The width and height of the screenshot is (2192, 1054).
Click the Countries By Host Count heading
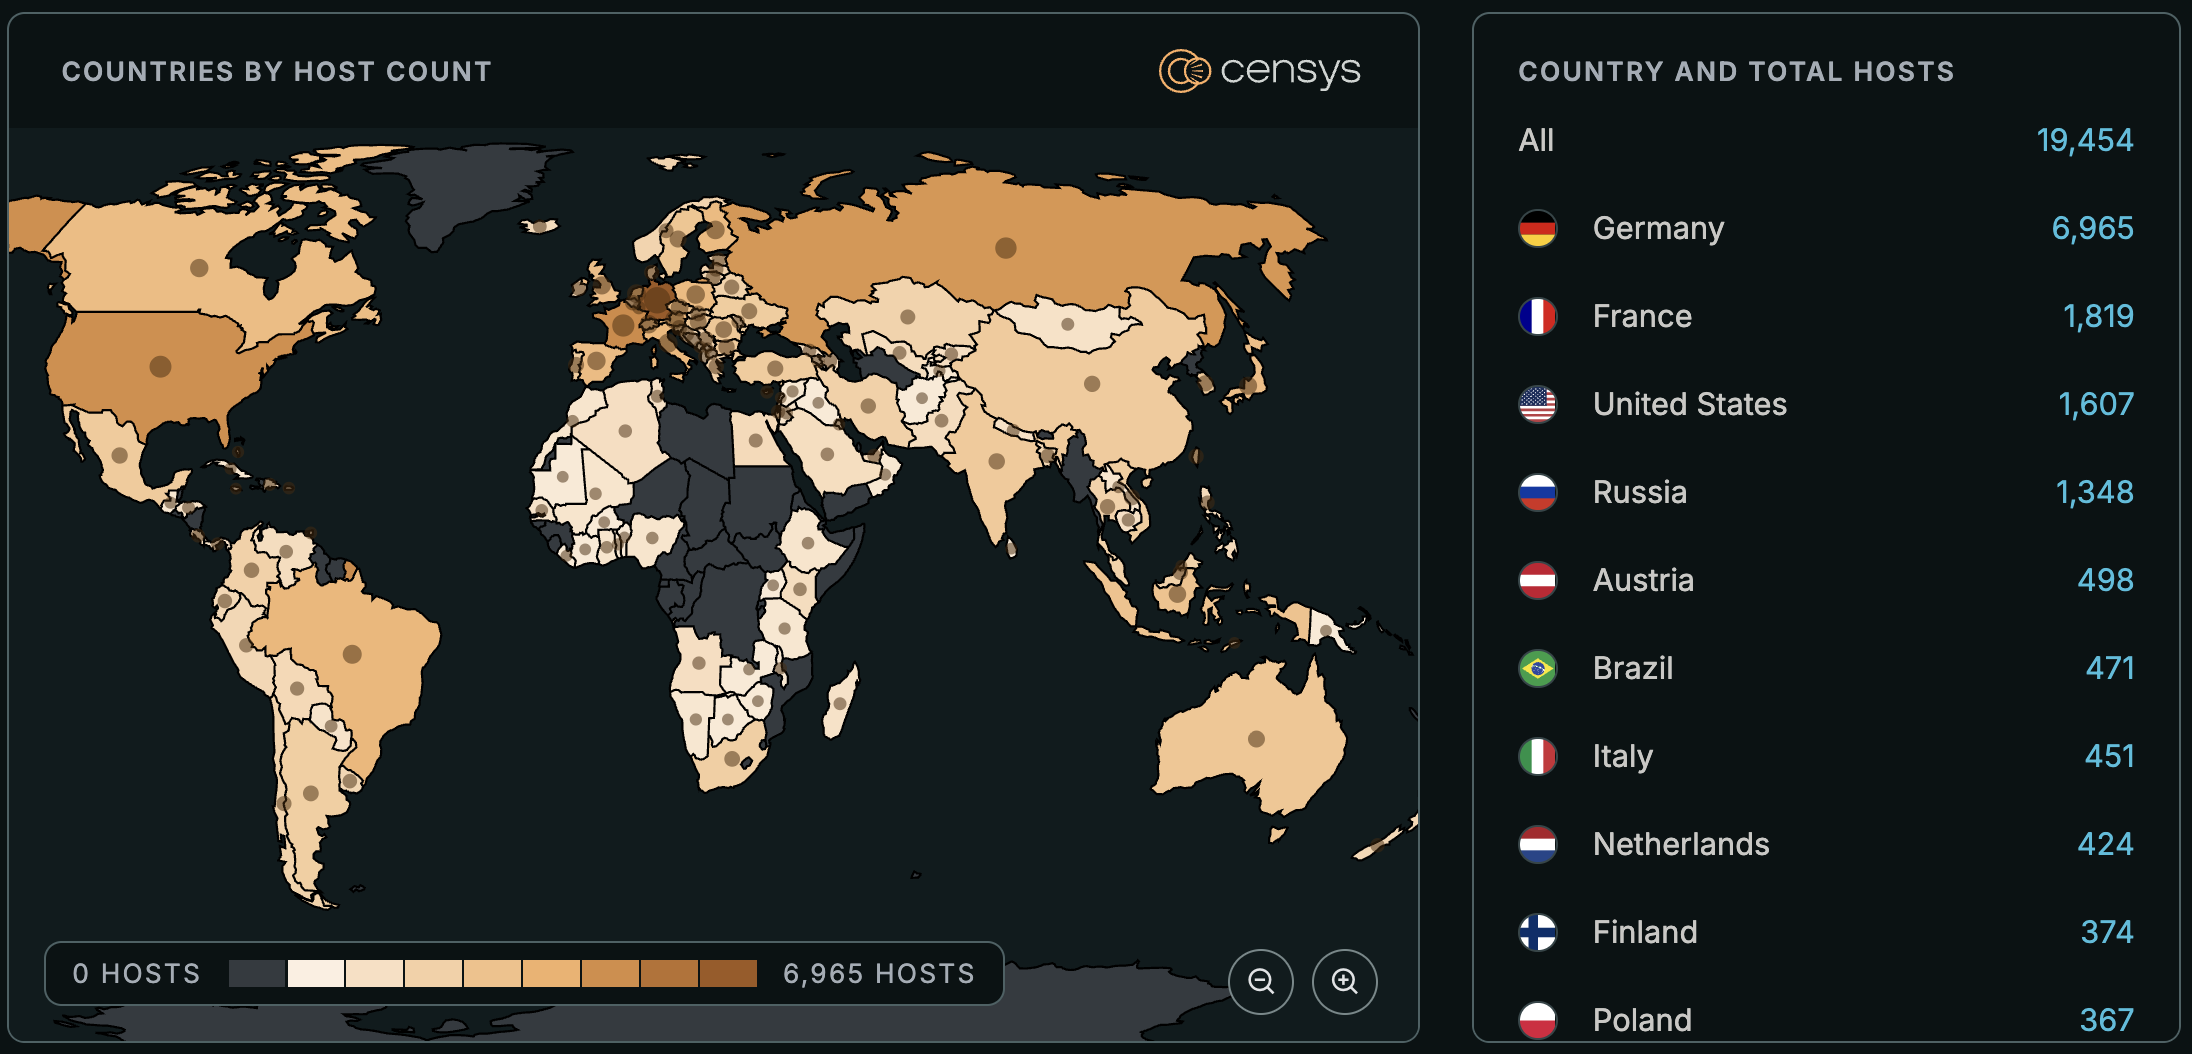point(277,71)
